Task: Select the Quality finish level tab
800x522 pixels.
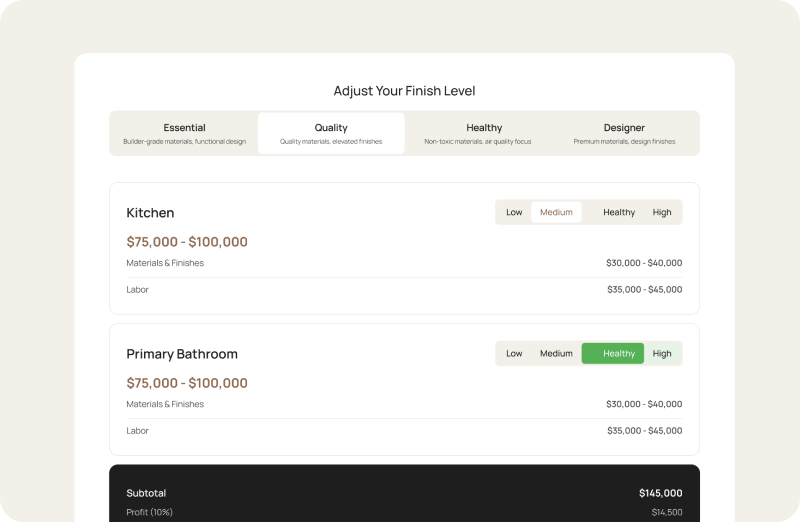Action: pos(331,133)
